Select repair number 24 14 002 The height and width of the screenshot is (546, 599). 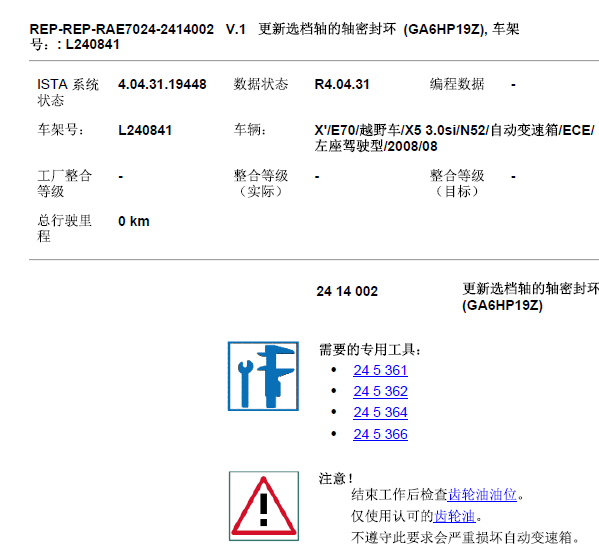(x=347, y=292)
